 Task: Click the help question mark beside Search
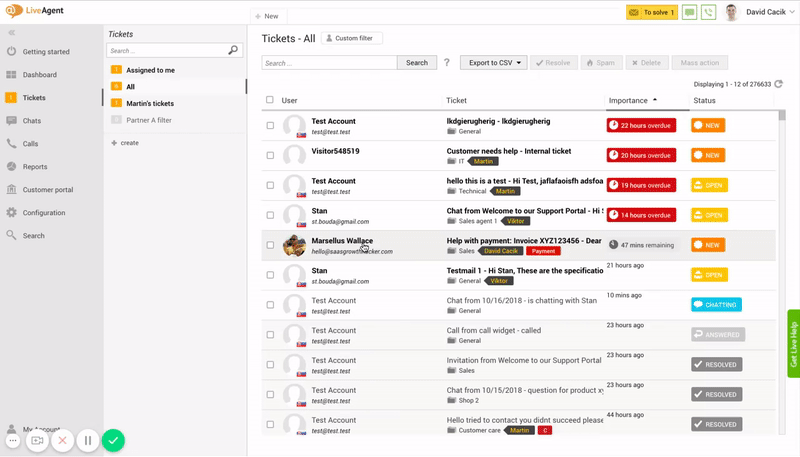446,63
